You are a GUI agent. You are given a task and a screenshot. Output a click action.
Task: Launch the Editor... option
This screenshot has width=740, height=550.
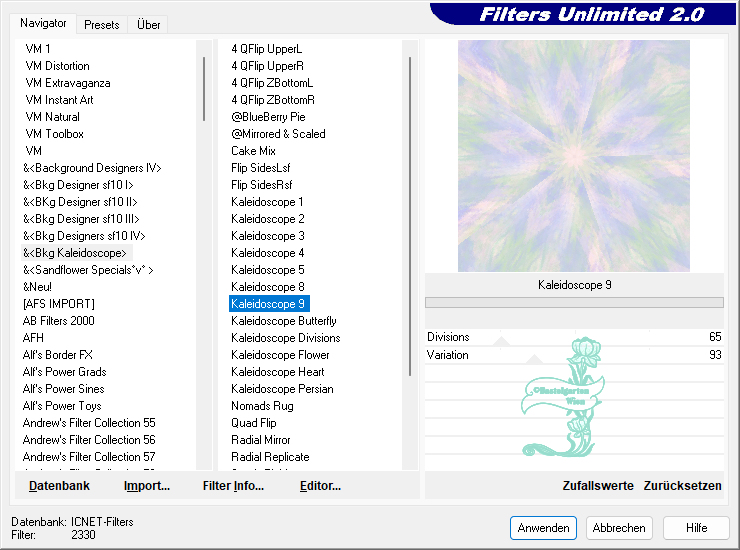[x=320, y=486]
